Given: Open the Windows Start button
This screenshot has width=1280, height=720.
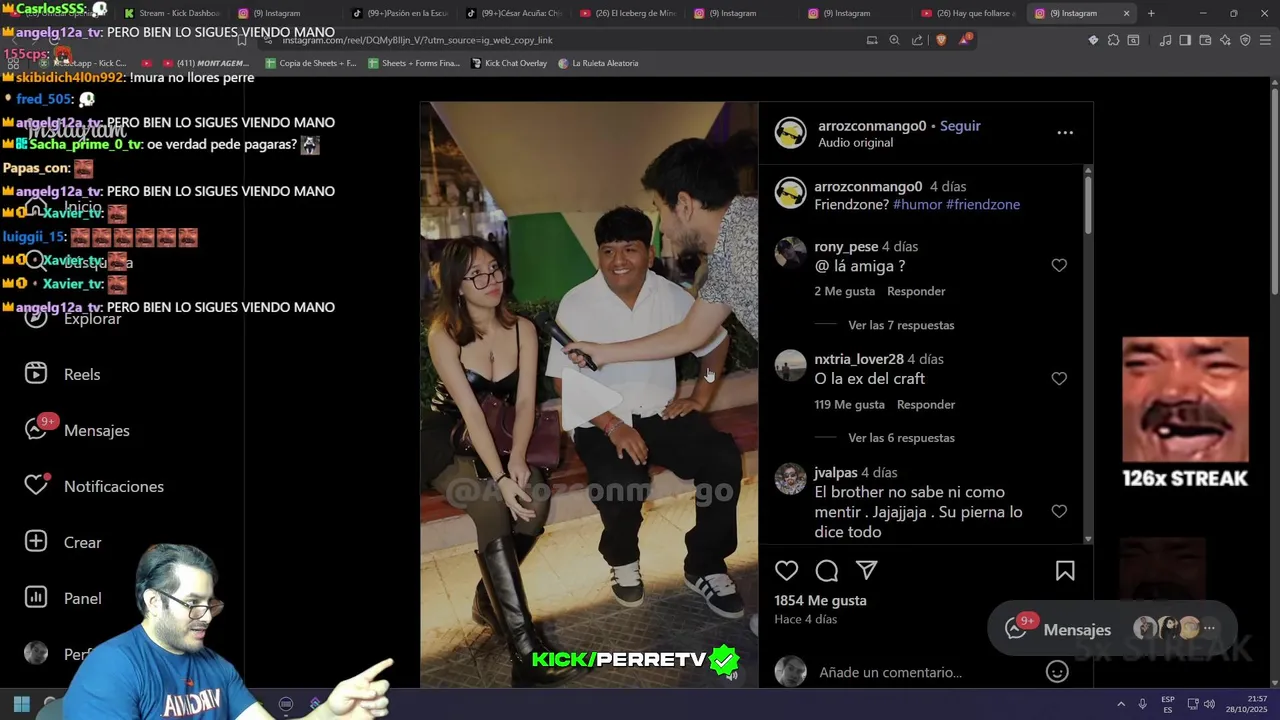Looking at the screenshot, I should click(x=21, y=704).
